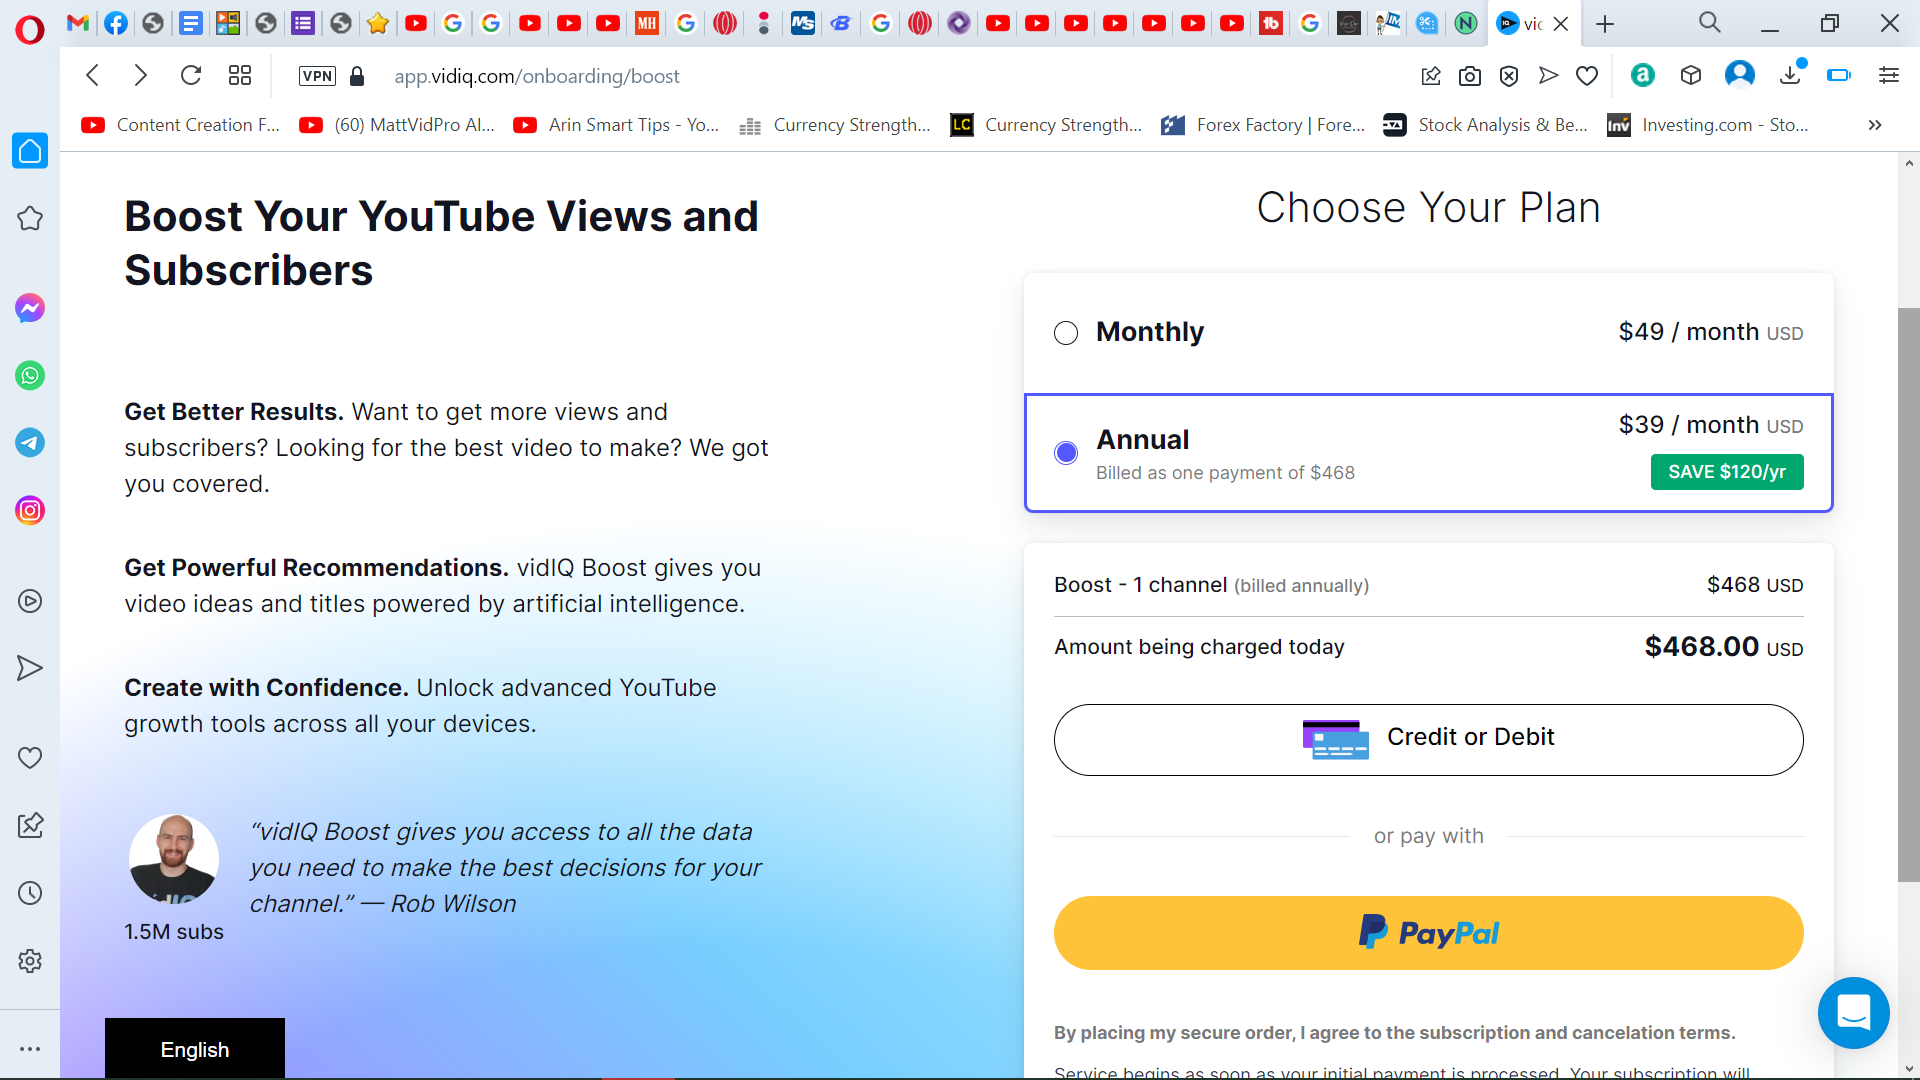Select the Monthly plan radio button
Viewport: 1920px width, 1080px height.
pos(1066,333)
